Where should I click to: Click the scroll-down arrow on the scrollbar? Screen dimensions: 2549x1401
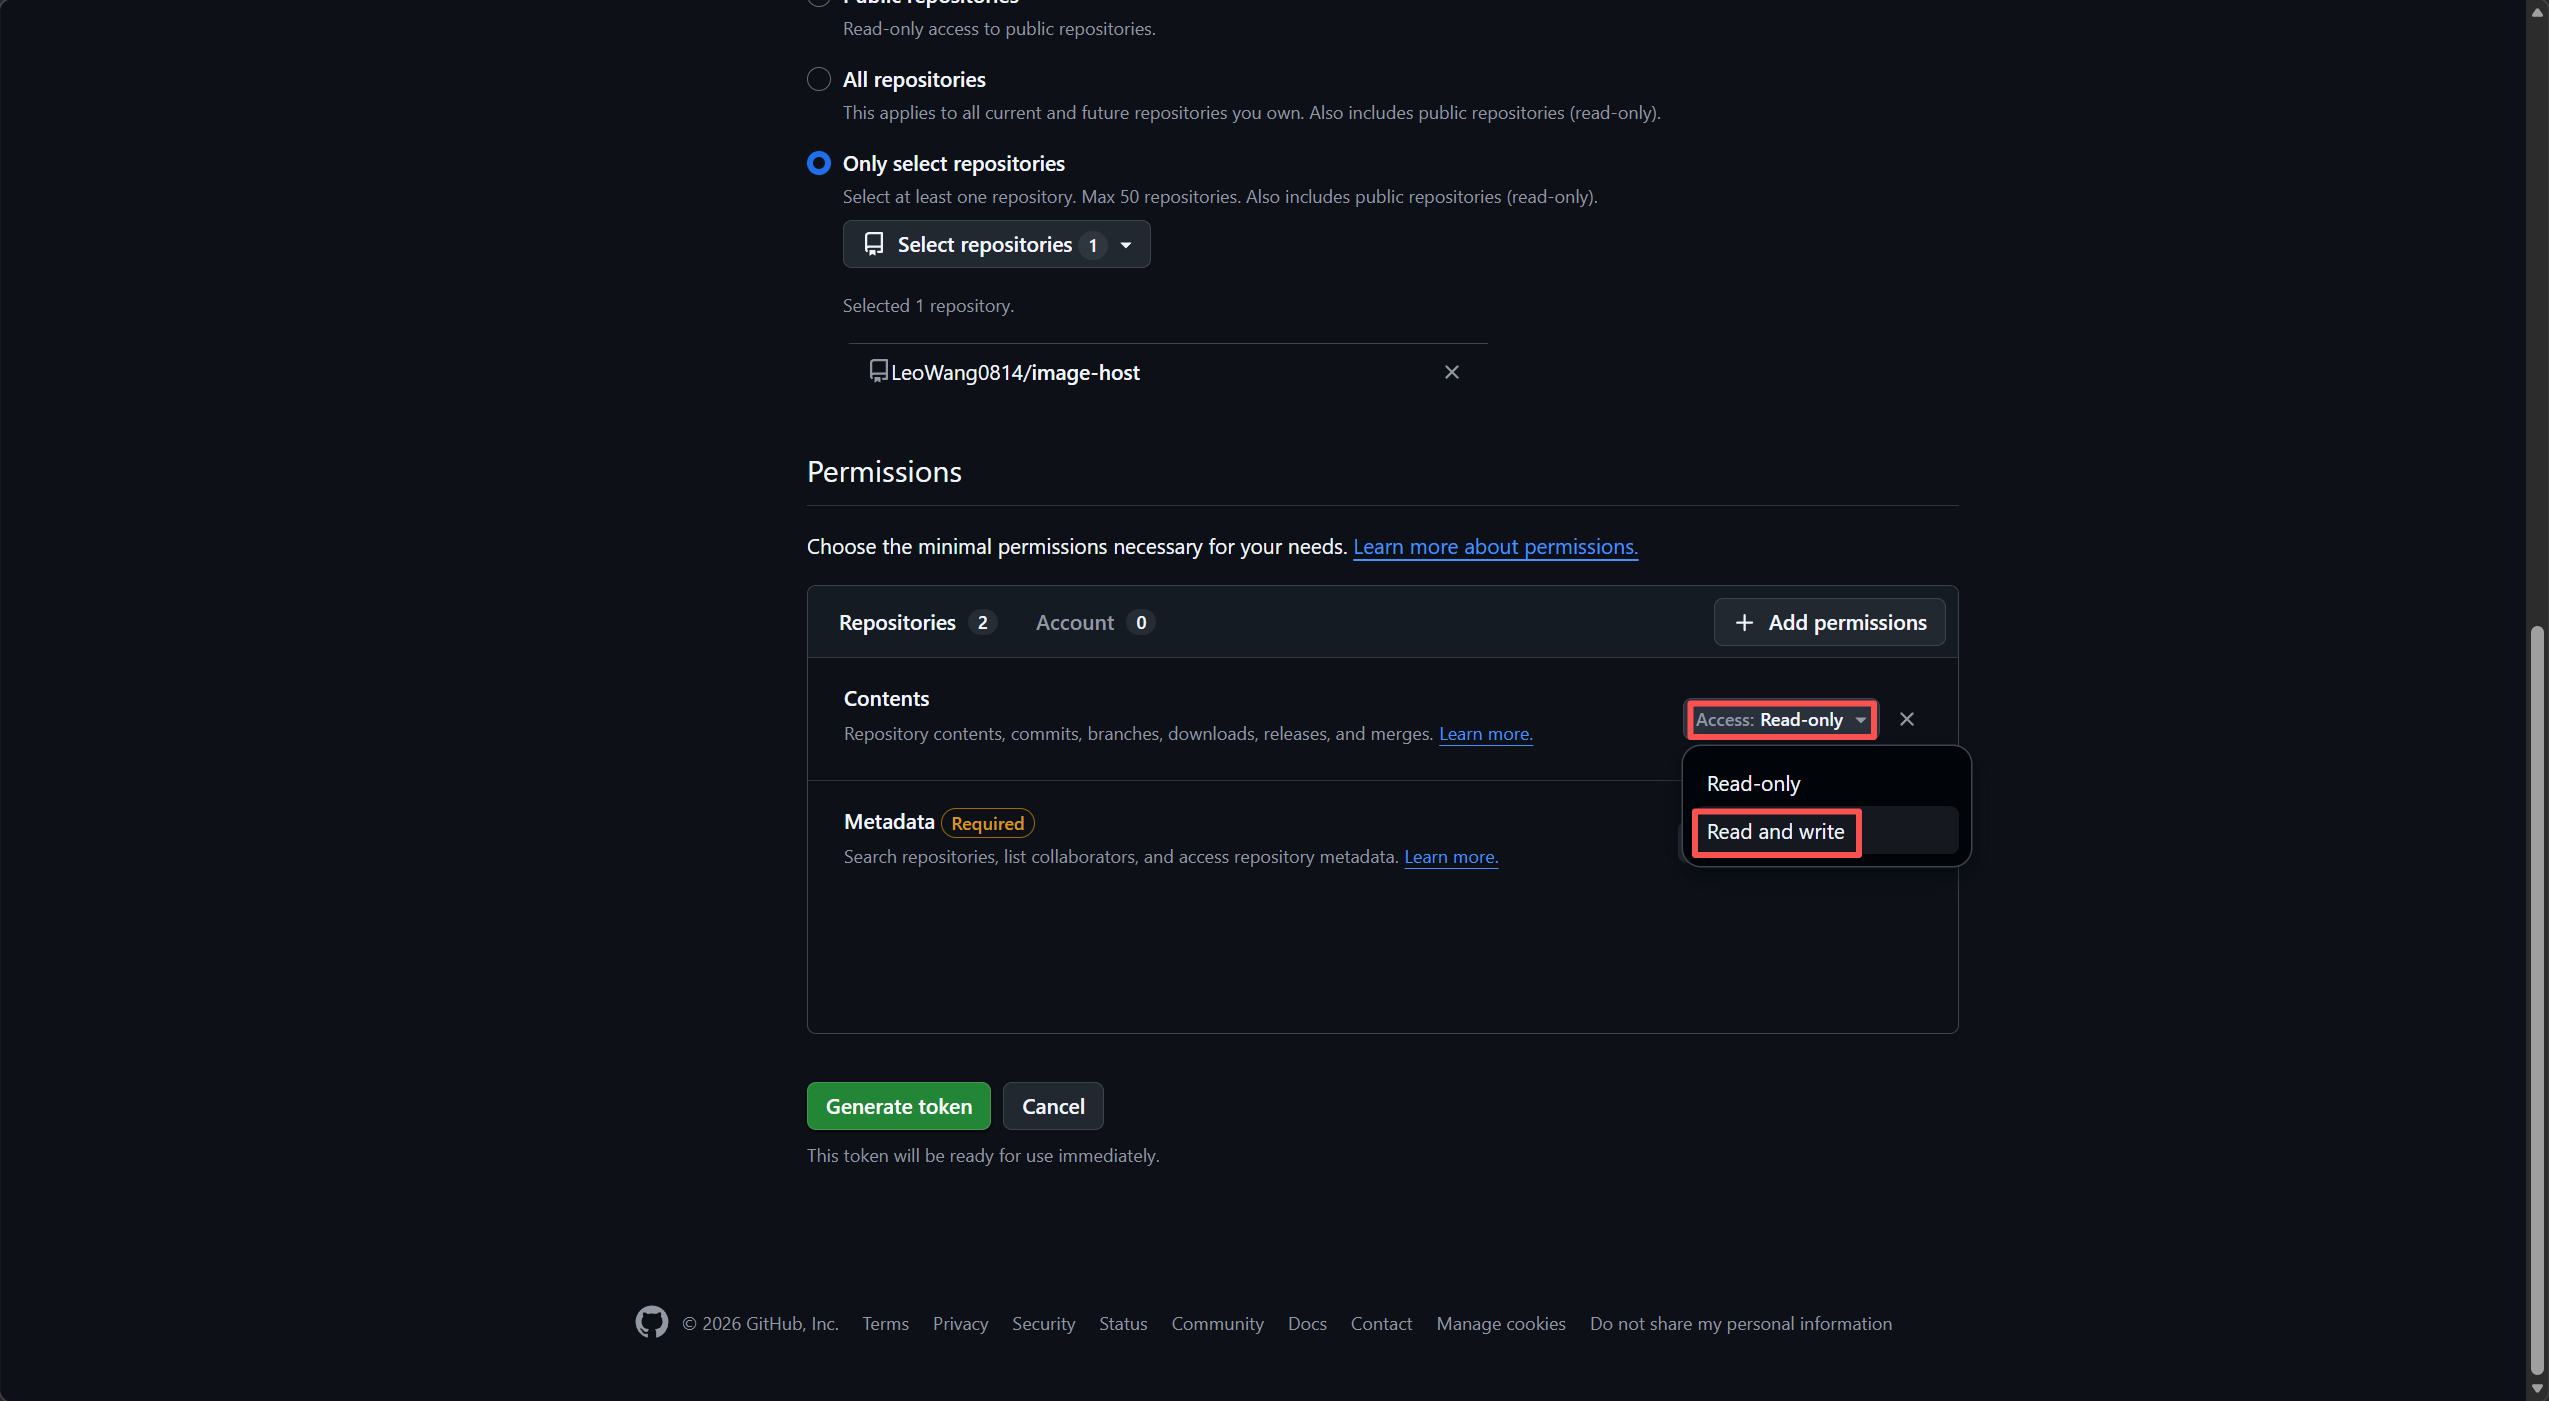[2536, 1388]
